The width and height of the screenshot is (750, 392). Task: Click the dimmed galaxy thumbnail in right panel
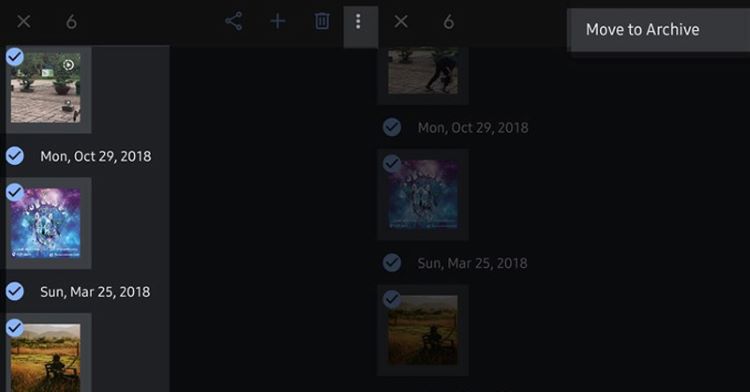(423, 194)
